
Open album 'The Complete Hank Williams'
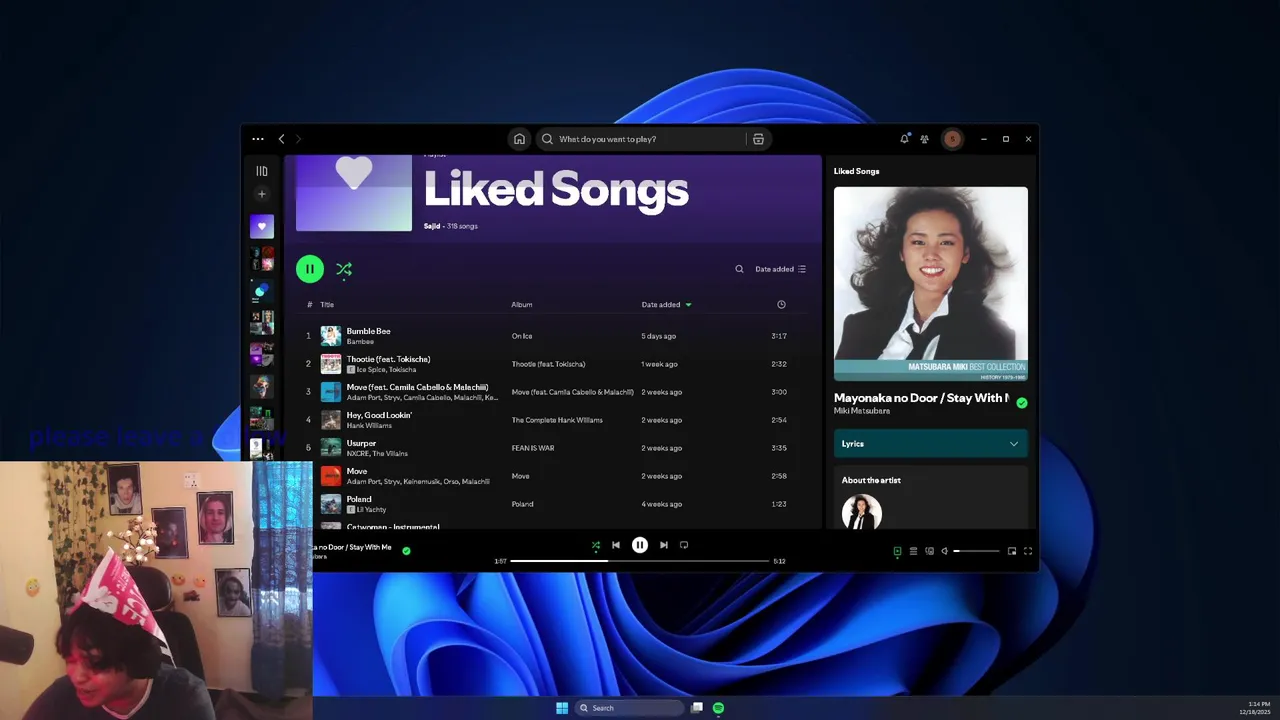click(x=557, y=420)
